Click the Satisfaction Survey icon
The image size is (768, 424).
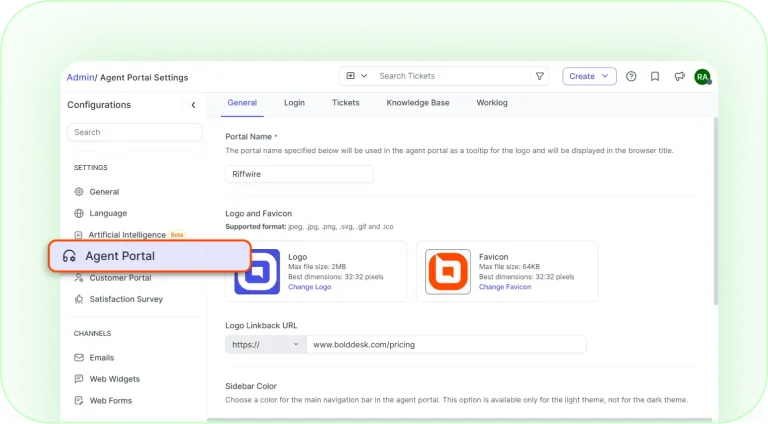coord(79,299)
